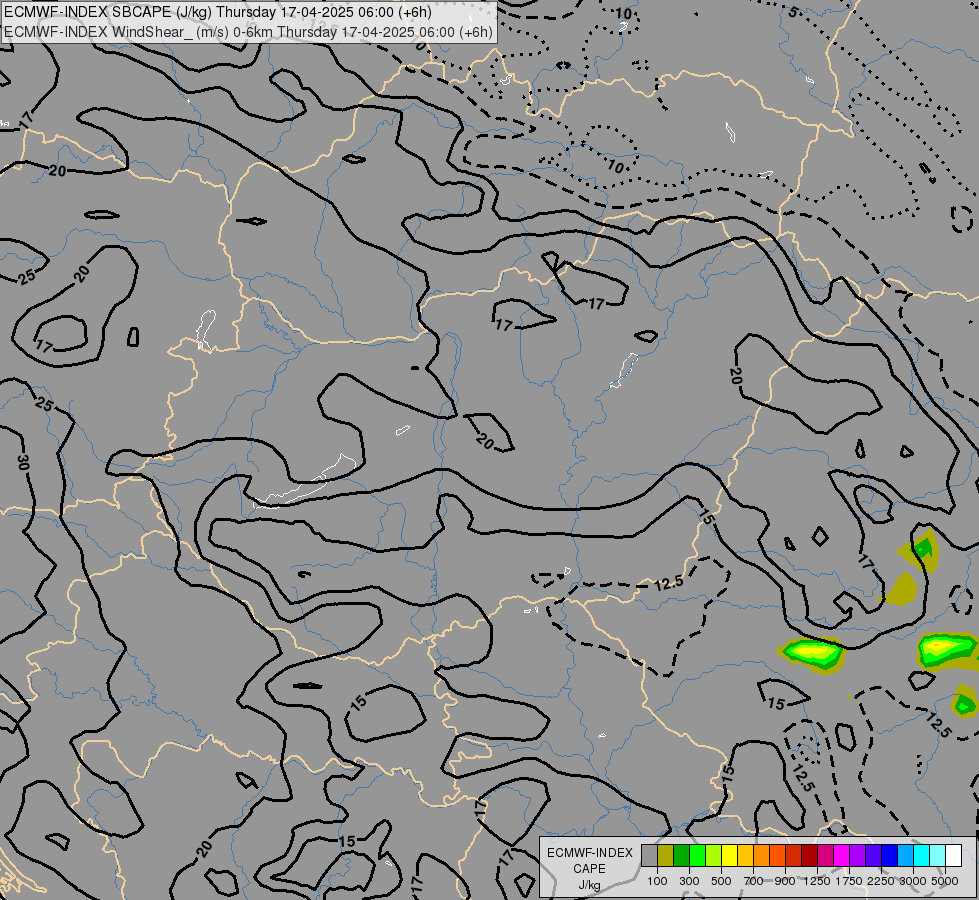Select the olive legend swatch after 100
Image resolution: width=979 pixels, height=900 pixels.
point(666,856)
